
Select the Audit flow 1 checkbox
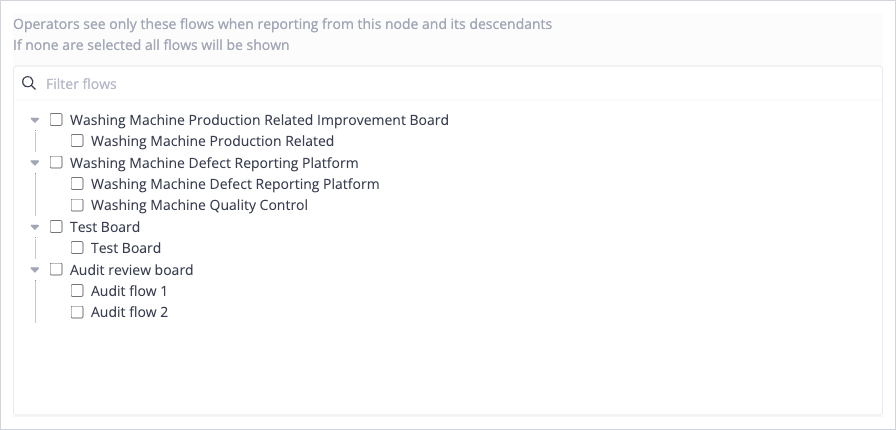(x=77, y=290)
